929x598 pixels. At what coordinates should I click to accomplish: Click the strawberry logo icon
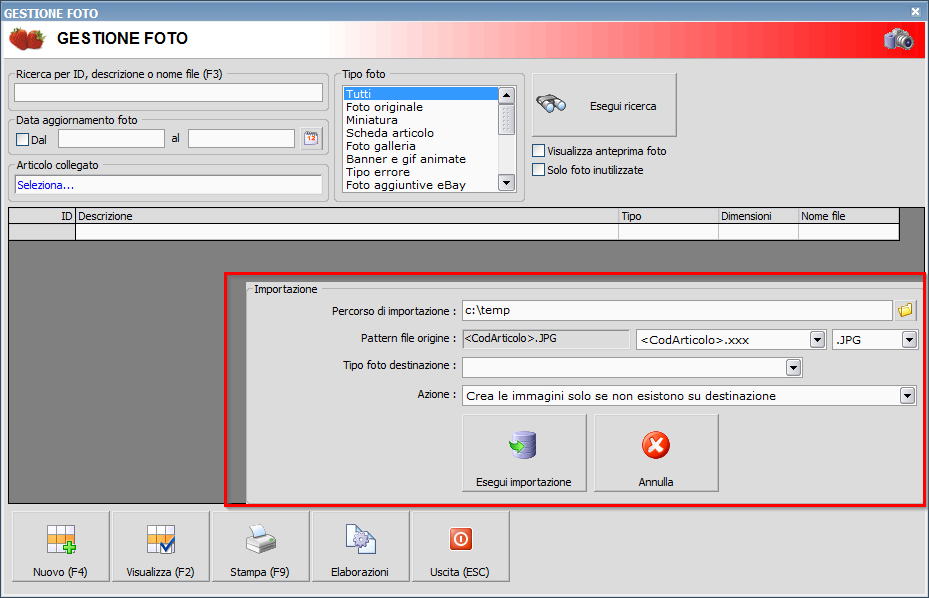pos(27,39)
